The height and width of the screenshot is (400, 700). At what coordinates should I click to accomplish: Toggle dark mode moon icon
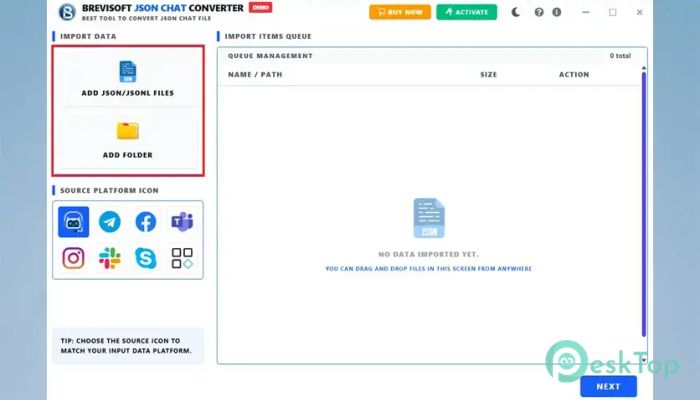(x=516, y=12)
